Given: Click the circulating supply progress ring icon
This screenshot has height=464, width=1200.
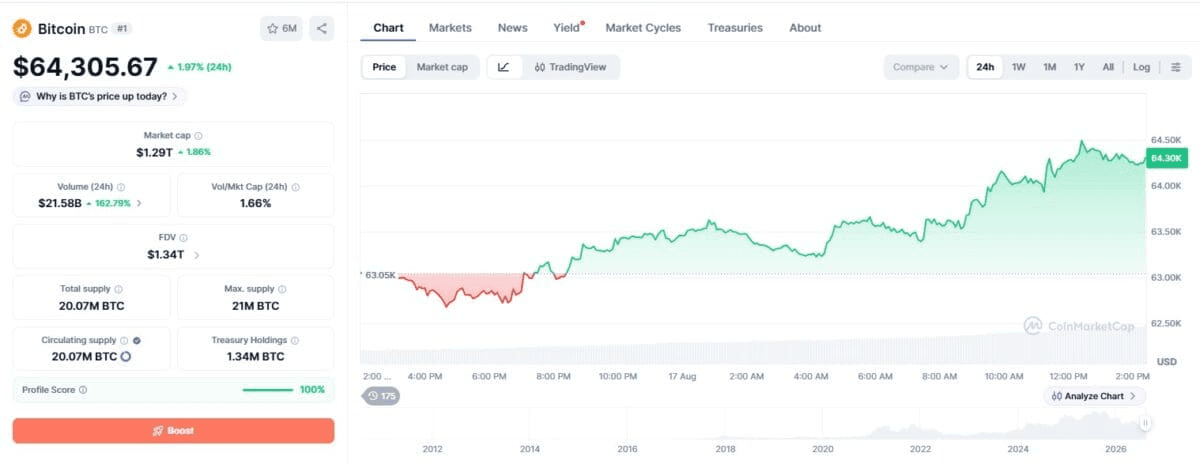Looking at the screenshot, I should 126,357.
